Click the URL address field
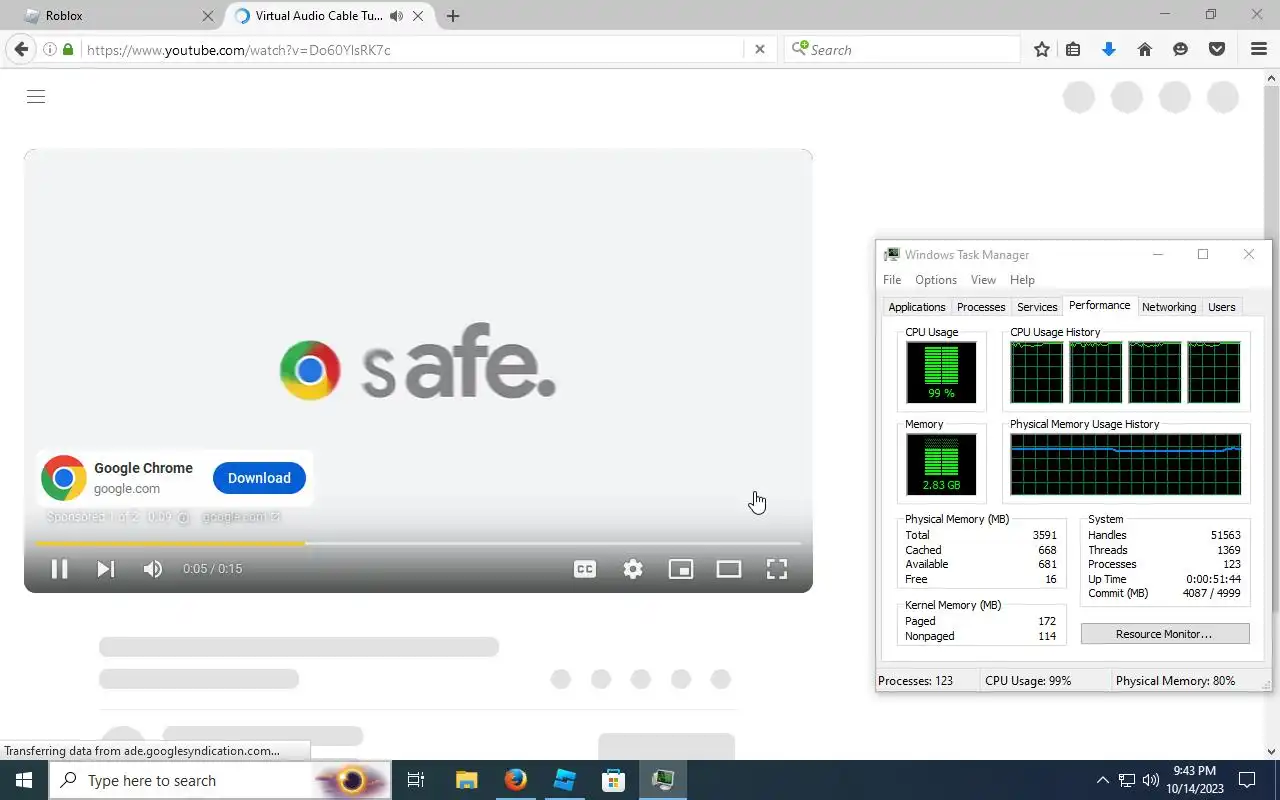This screenshot has height=800, width=1280. (412, 49)
